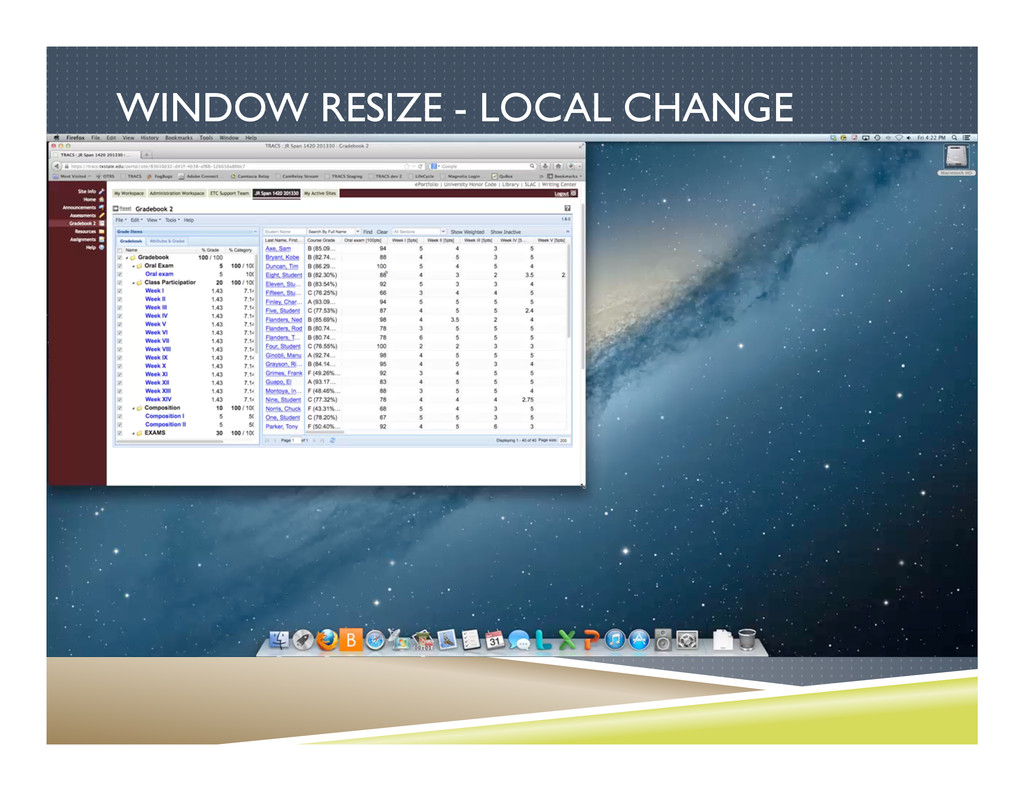
Task: Click the Firefox URL address bar
Action: (245, 167)
